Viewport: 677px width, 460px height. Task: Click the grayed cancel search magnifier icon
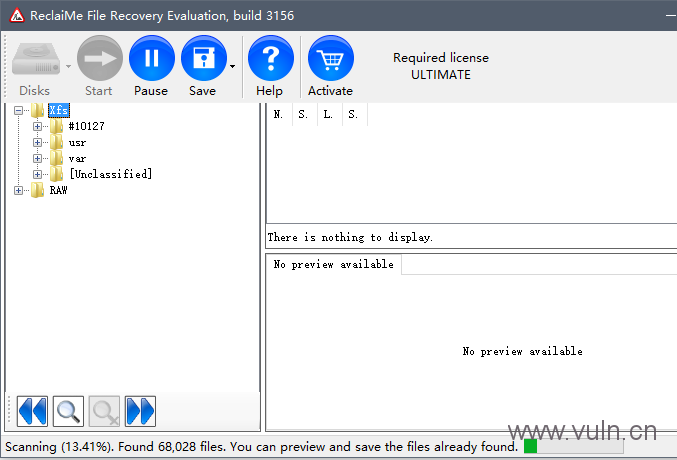(104, 411)
